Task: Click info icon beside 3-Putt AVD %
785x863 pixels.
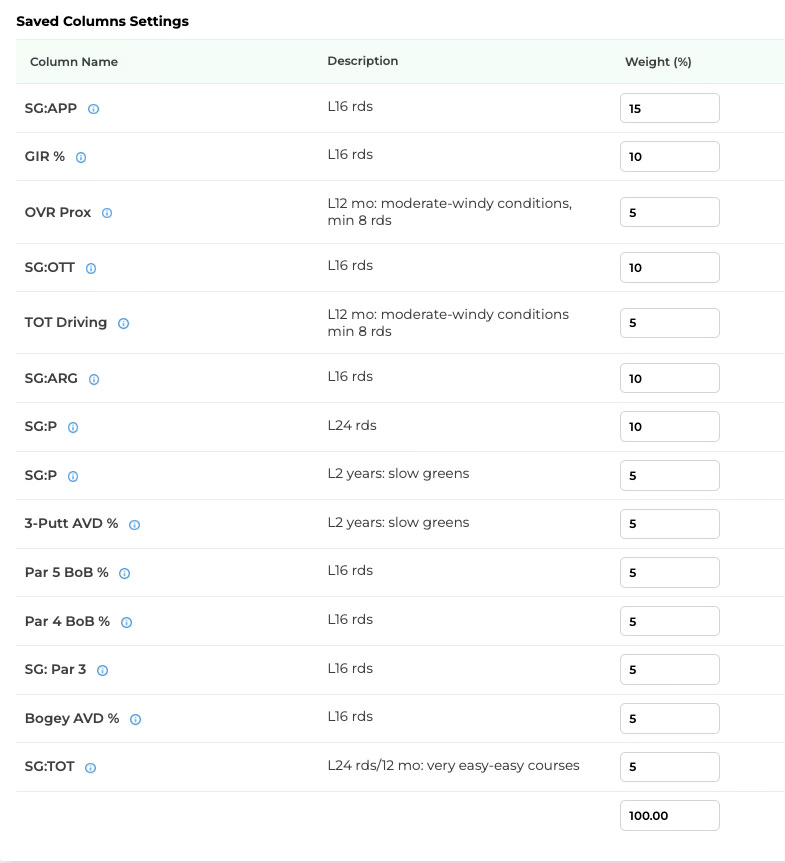Action: 134,525
